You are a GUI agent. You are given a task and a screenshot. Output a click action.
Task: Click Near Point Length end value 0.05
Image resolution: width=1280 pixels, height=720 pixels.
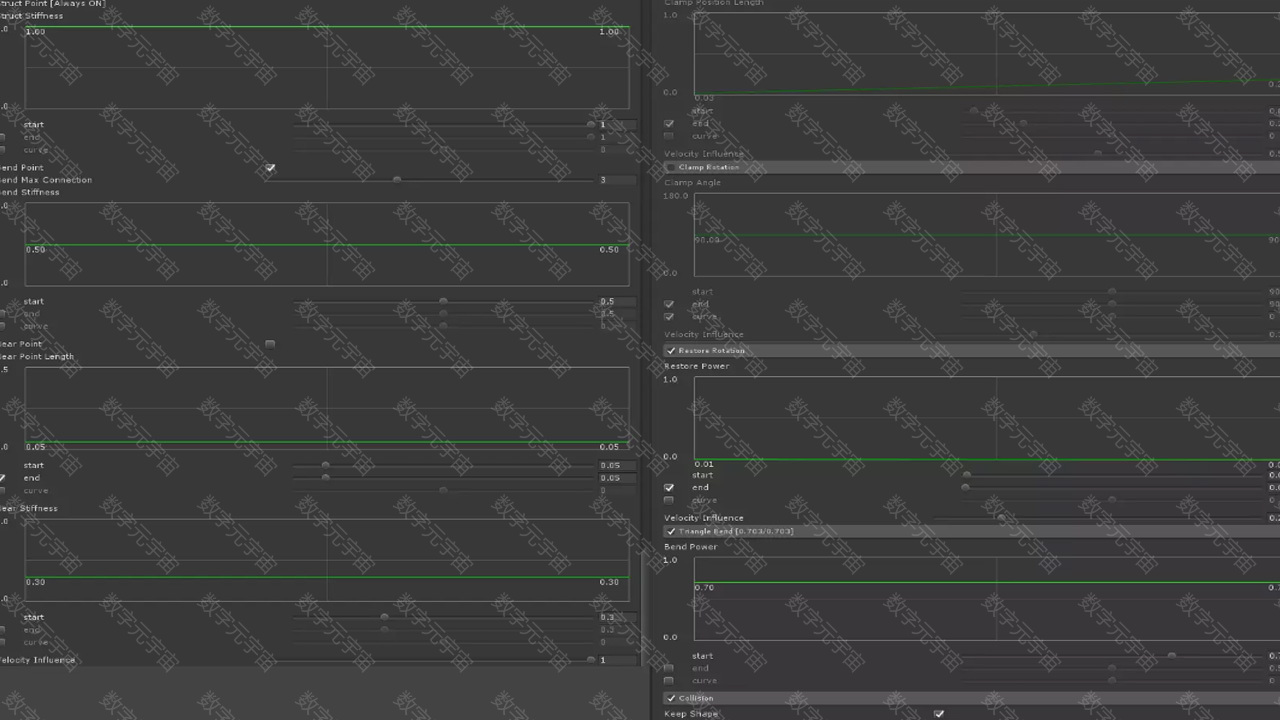click(x=616, y=478)
